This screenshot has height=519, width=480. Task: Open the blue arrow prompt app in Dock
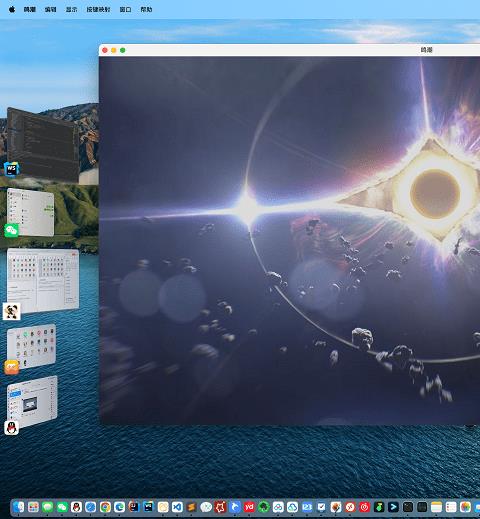[x=393, y=507]
